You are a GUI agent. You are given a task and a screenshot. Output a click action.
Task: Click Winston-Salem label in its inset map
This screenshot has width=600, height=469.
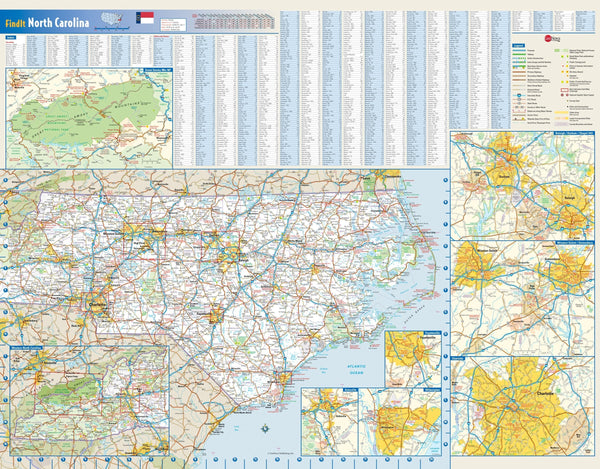488,250
